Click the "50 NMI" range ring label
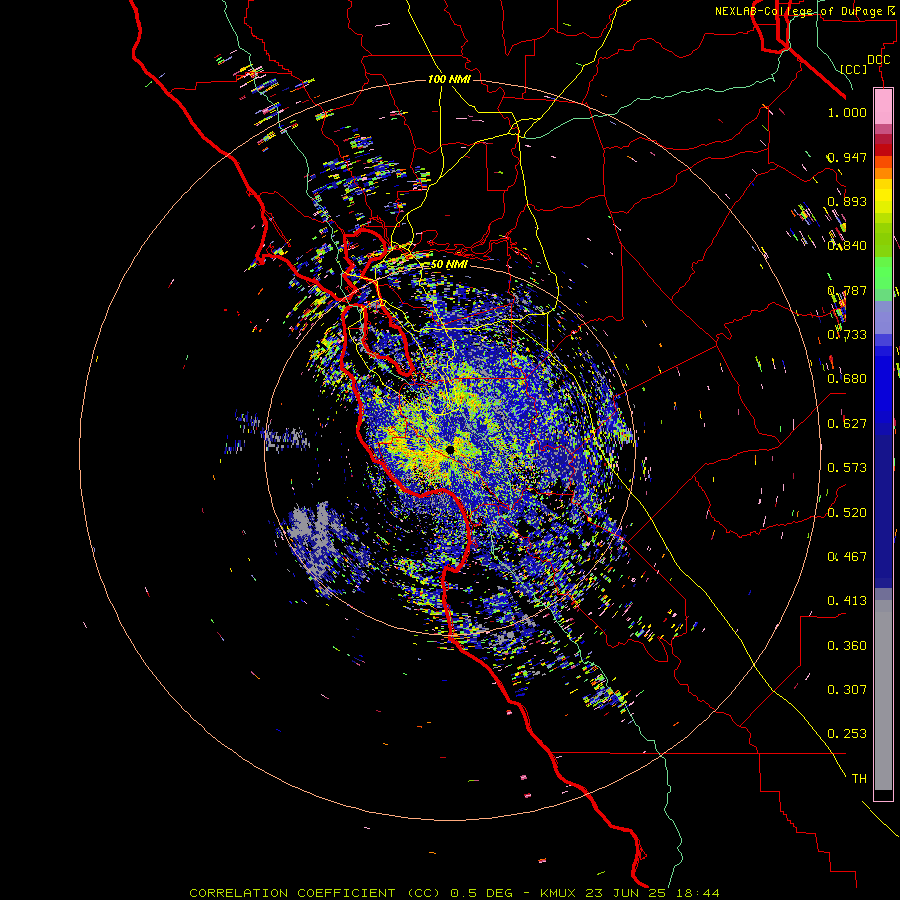Screen dimensions: 900x900 tap(449, 264)
